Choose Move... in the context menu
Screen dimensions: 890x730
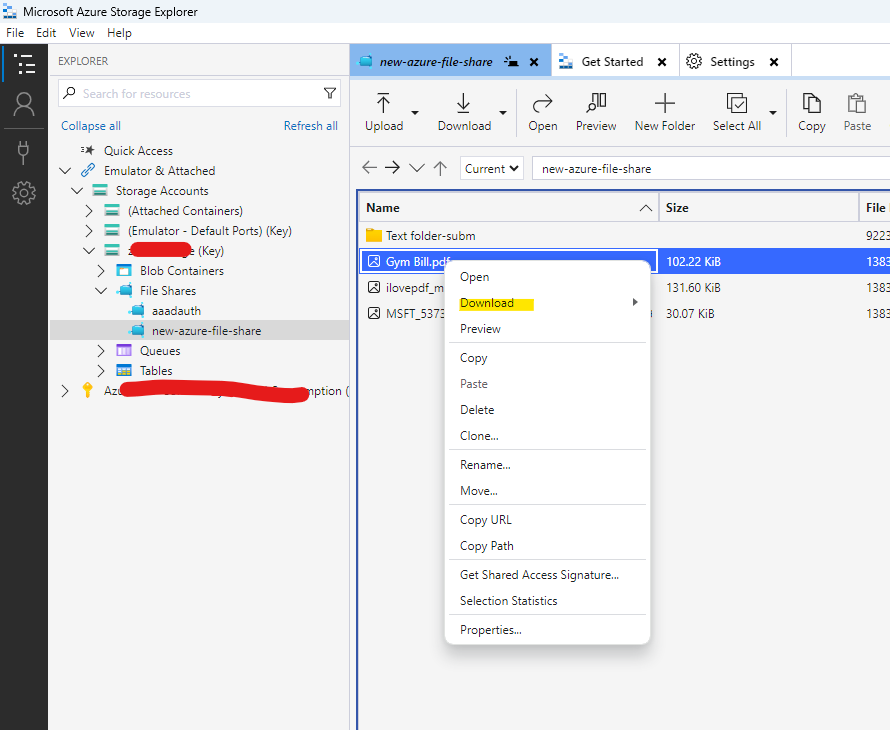pos(547,491)
